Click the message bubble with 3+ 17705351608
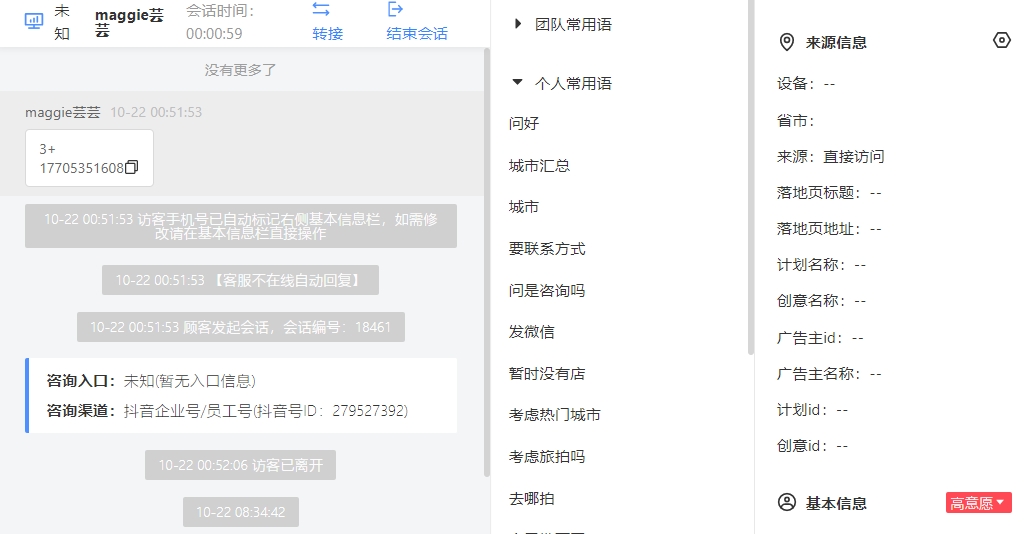 pos(89,158)
